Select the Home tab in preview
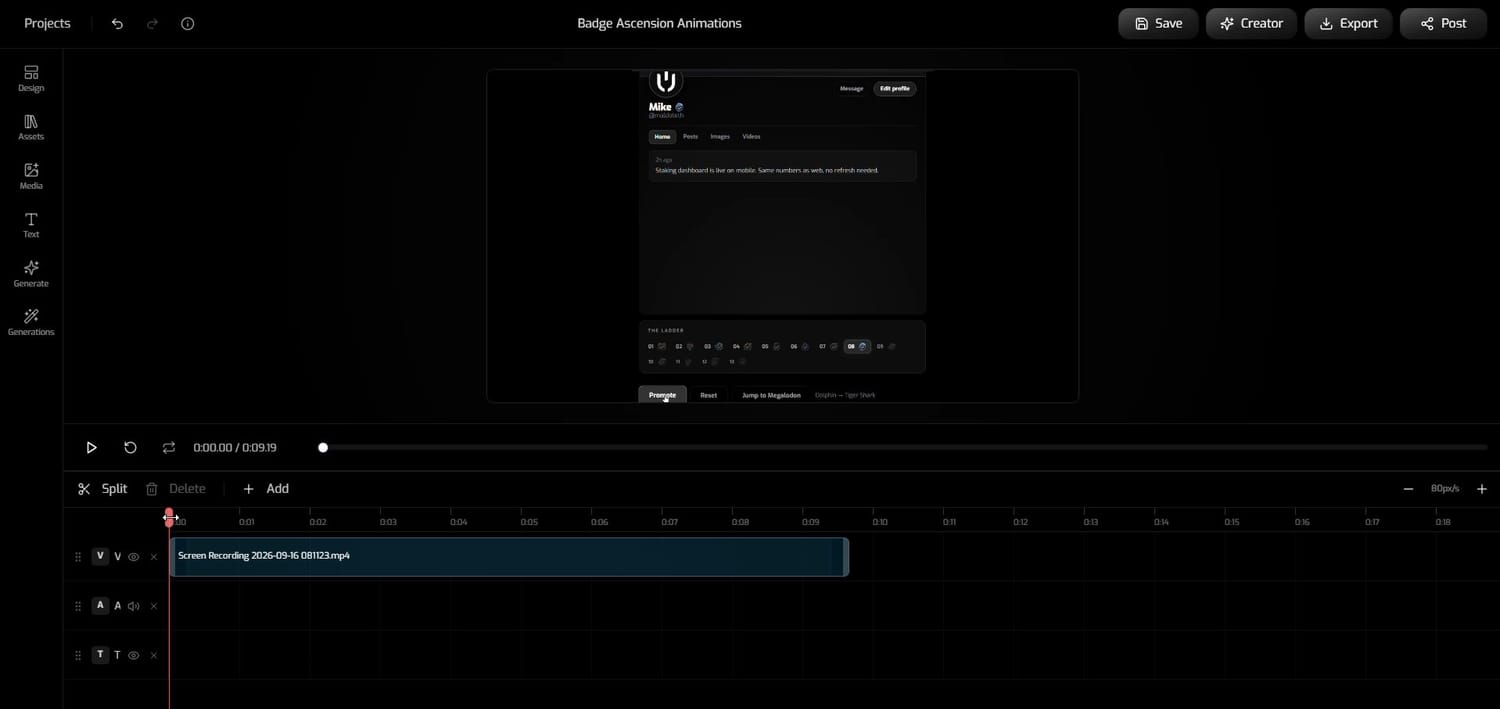Viewport: 1500px width, 709px height. [661, 136]
